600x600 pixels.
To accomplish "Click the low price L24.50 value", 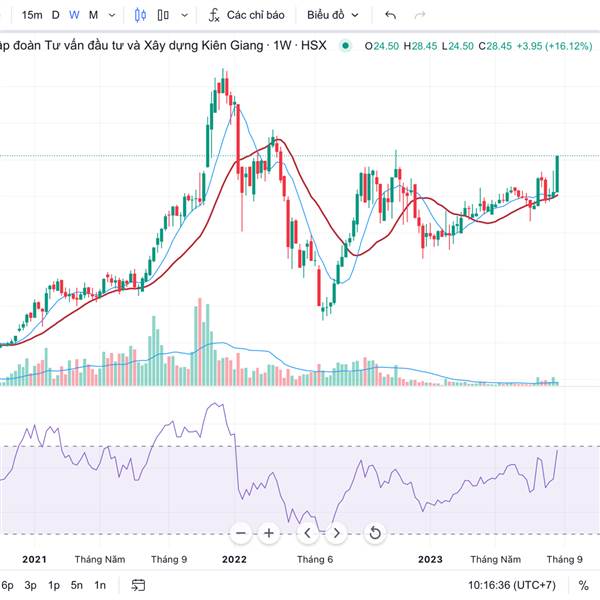I will coord(458,46).
